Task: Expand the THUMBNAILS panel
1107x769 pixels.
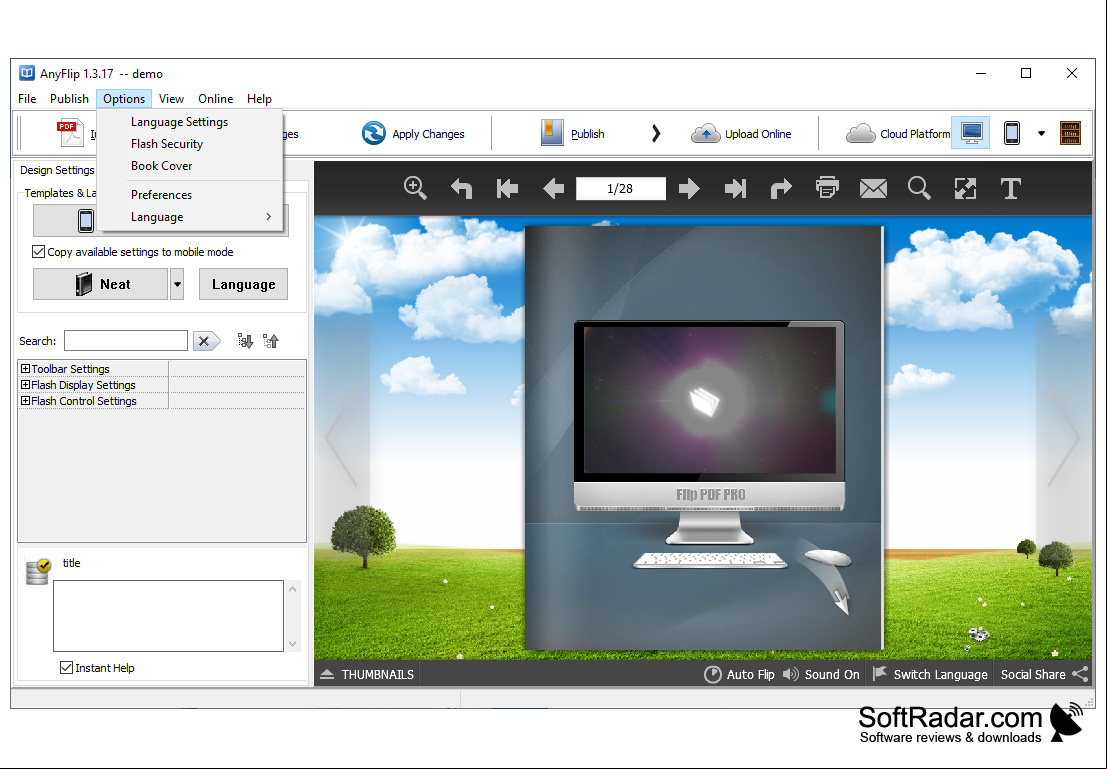Action: point(367,674)
